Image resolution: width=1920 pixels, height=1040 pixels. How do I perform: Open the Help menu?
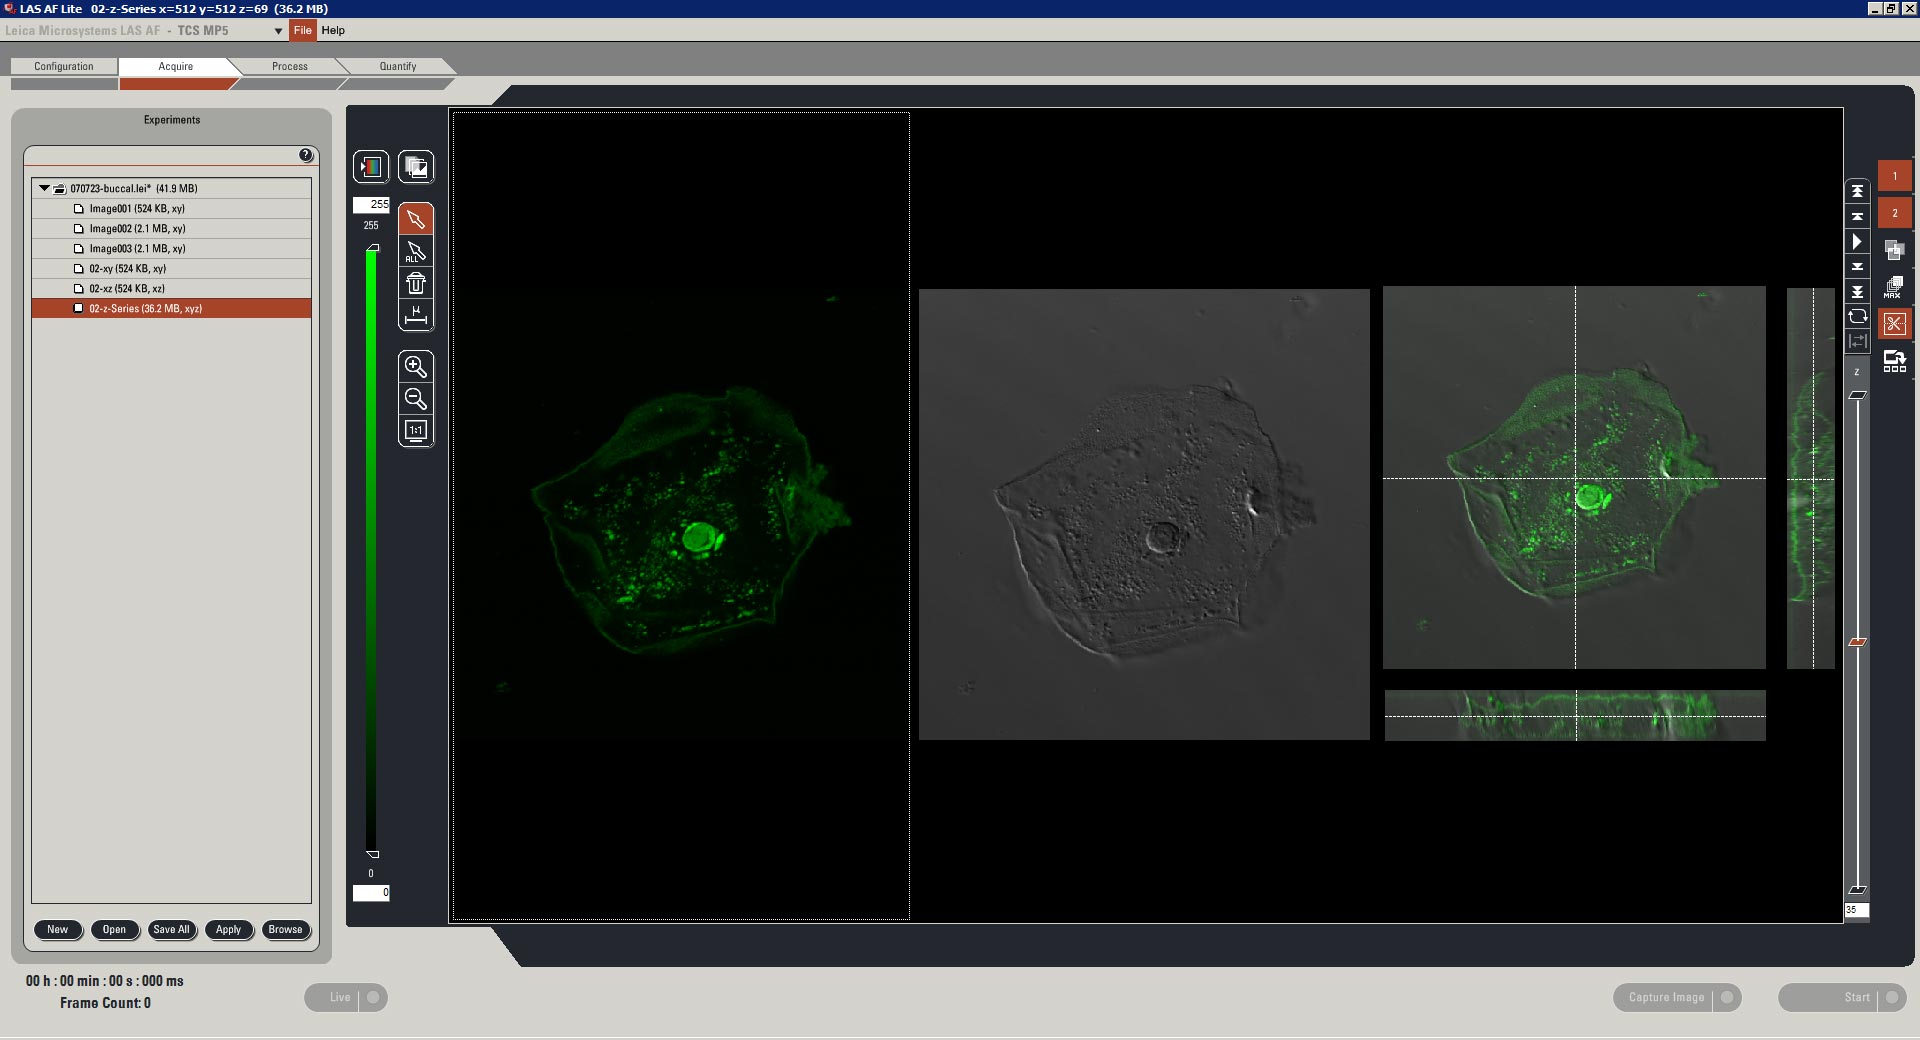pos(333,31)
